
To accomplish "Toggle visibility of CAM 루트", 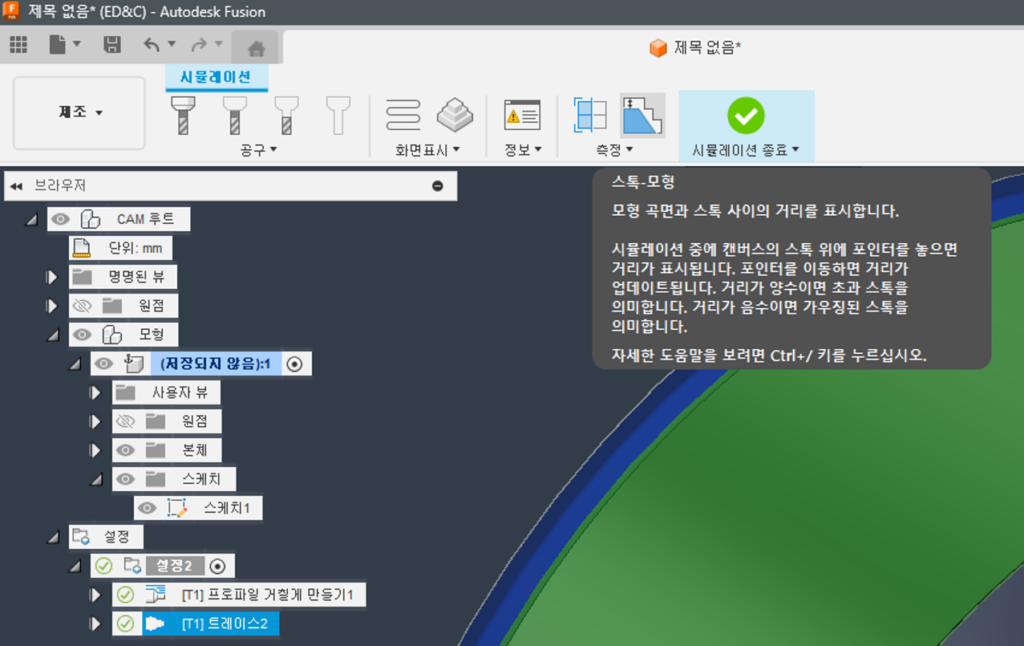I will click(61, 219).
